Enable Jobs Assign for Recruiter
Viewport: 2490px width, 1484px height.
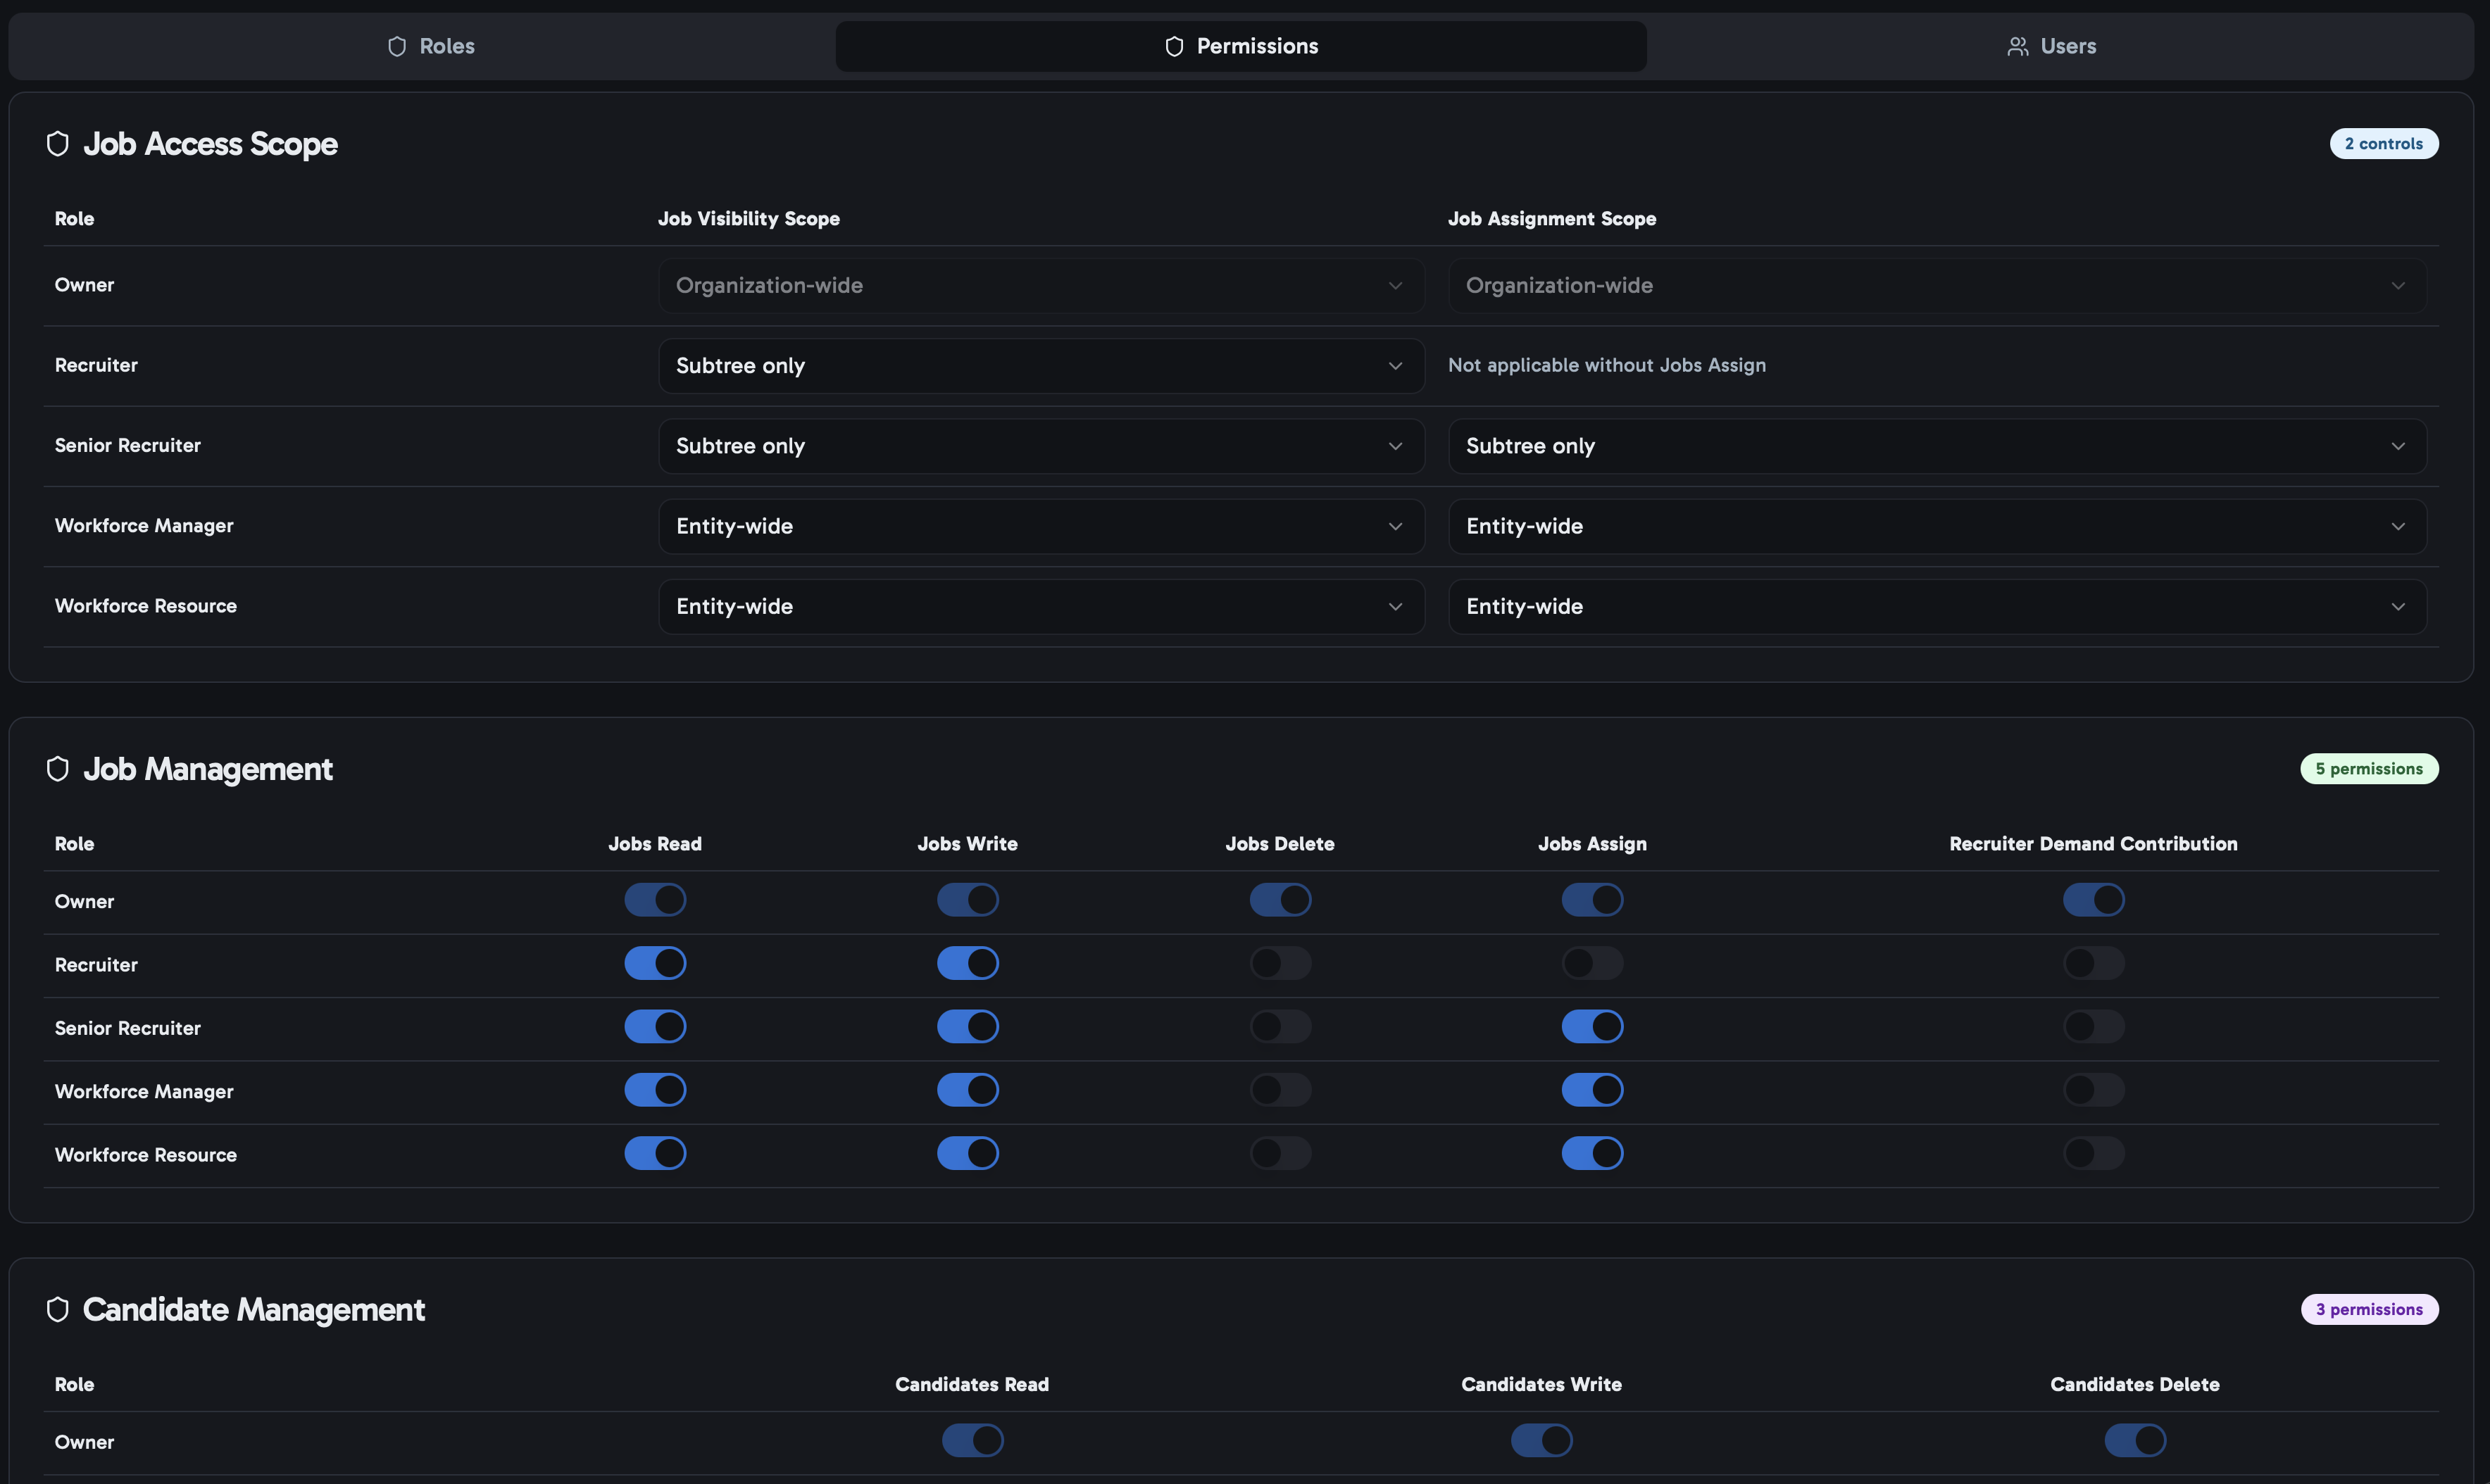1592,963
